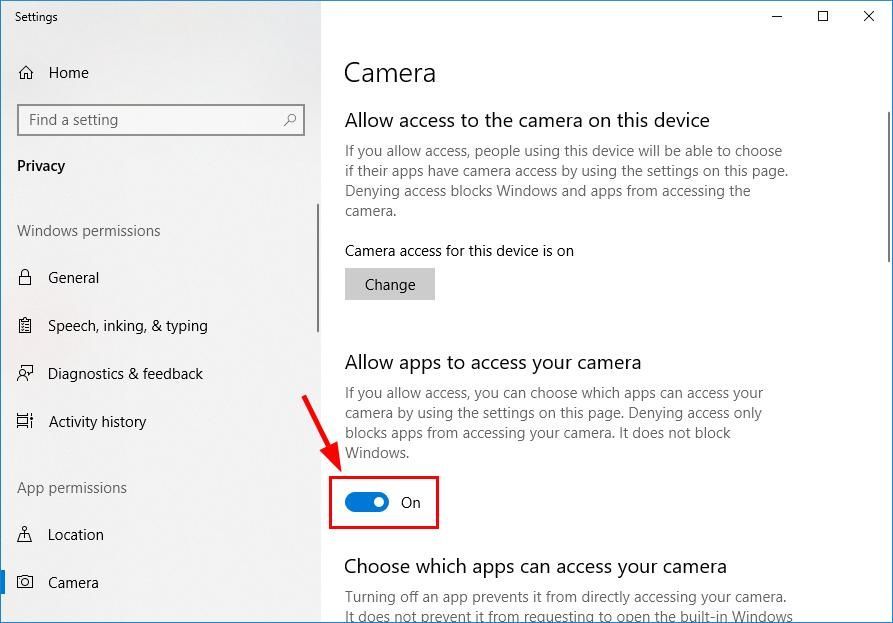Click the Speech, inking, & typing clipboard icon
The image size is (893, 623).
(26, 326)
